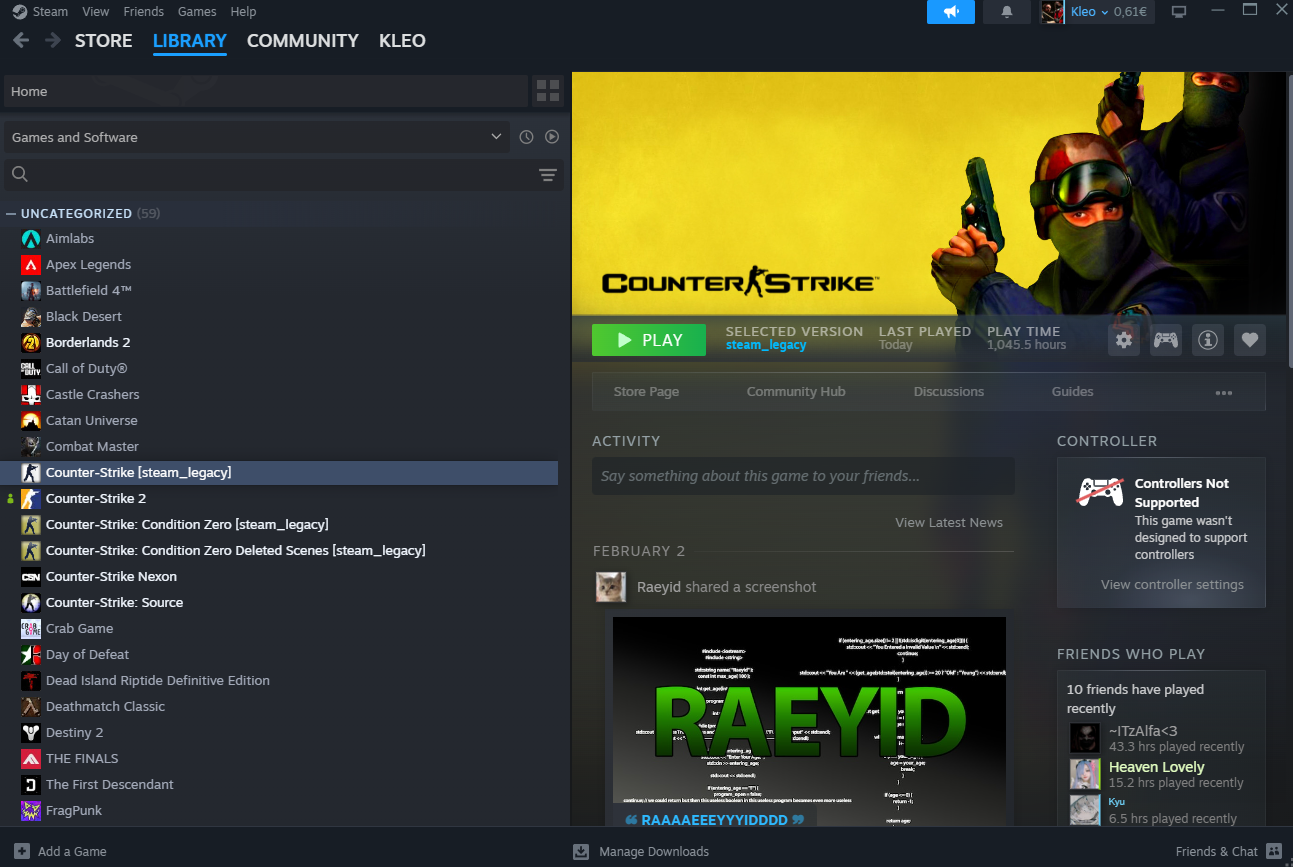
Task: Open the View Latest News link
Action: click(948, 522)
